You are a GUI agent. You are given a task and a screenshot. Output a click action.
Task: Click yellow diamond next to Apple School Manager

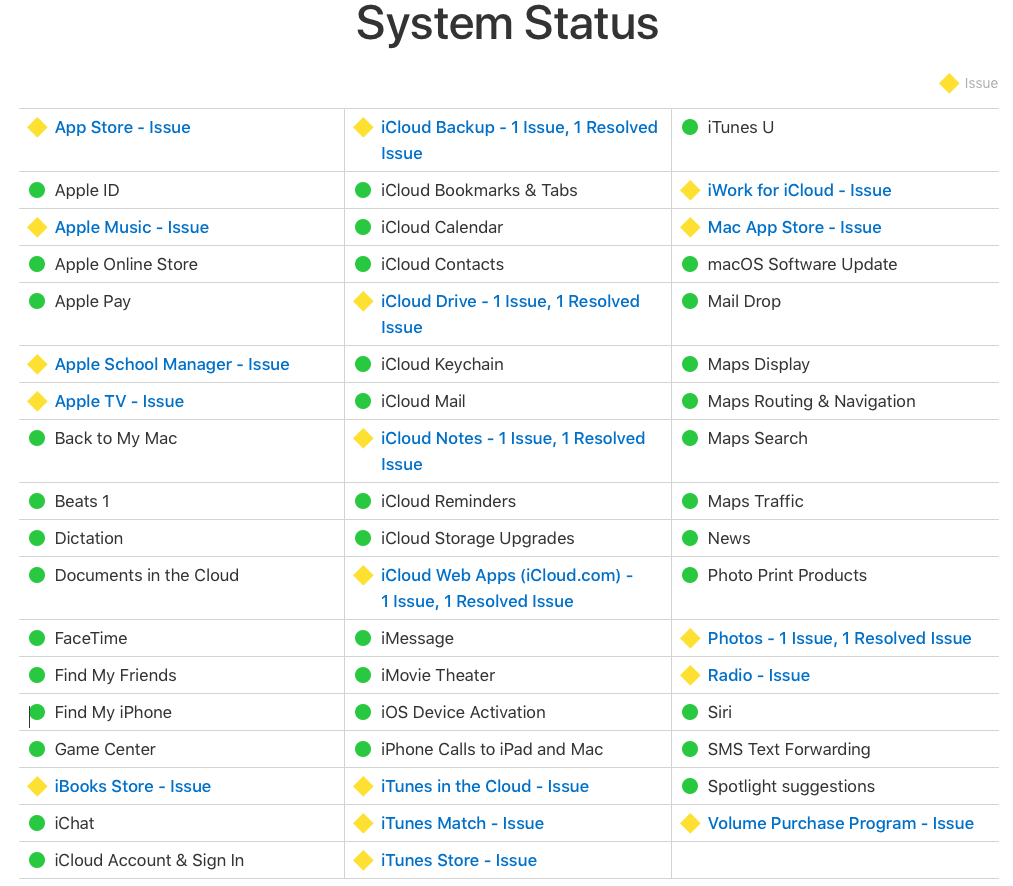coord(37,364)
